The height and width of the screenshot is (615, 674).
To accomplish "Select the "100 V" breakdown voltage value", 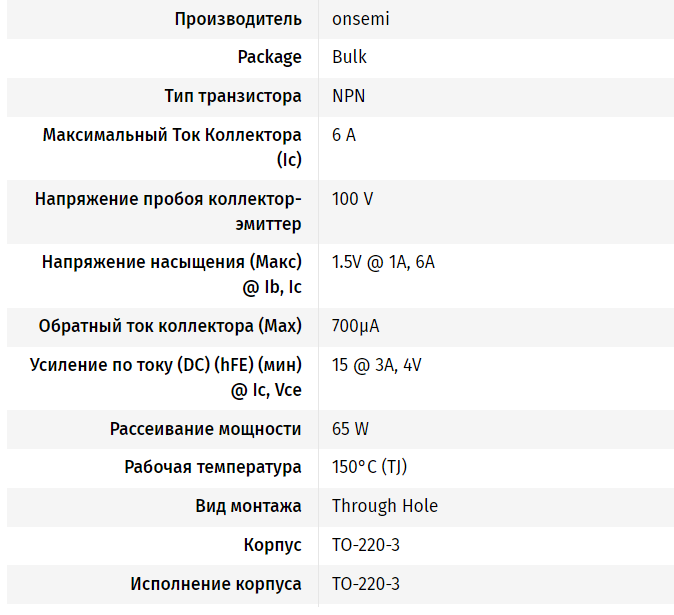I will click(x=352, y=199).
